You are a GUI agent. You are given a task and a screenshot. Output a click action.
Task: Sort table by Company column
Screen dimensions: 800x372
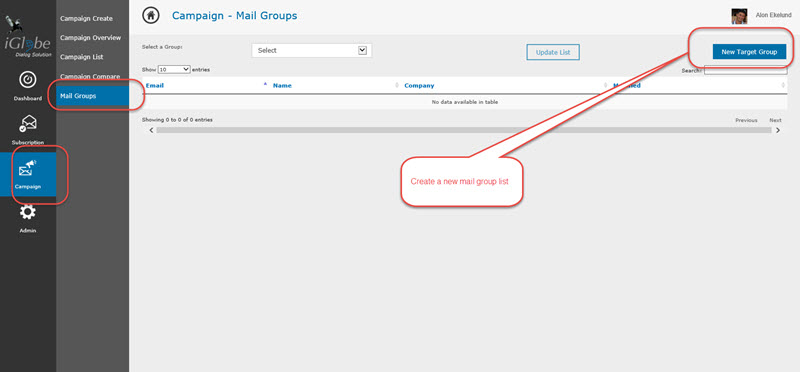tap(419, 86)
